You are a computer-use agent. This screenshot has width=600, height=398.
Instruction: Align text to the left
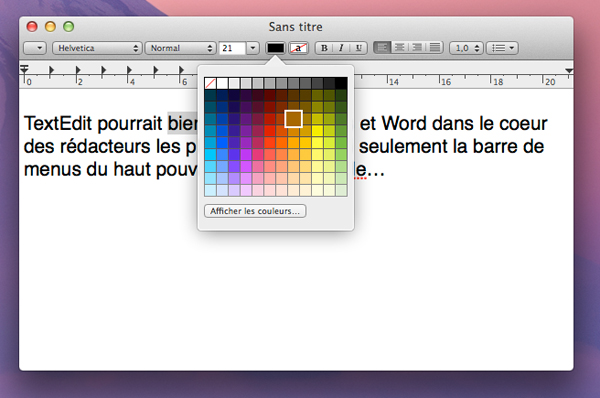[x=382, y=47]
